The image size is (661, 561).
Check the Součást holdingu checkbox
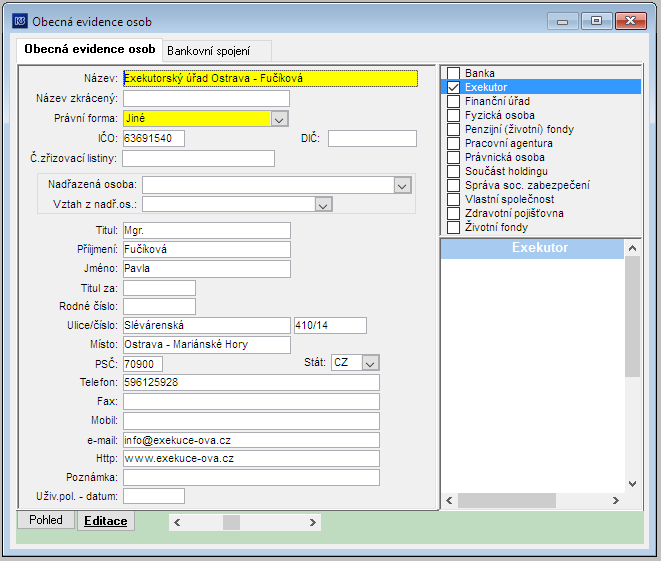point(453,171)
